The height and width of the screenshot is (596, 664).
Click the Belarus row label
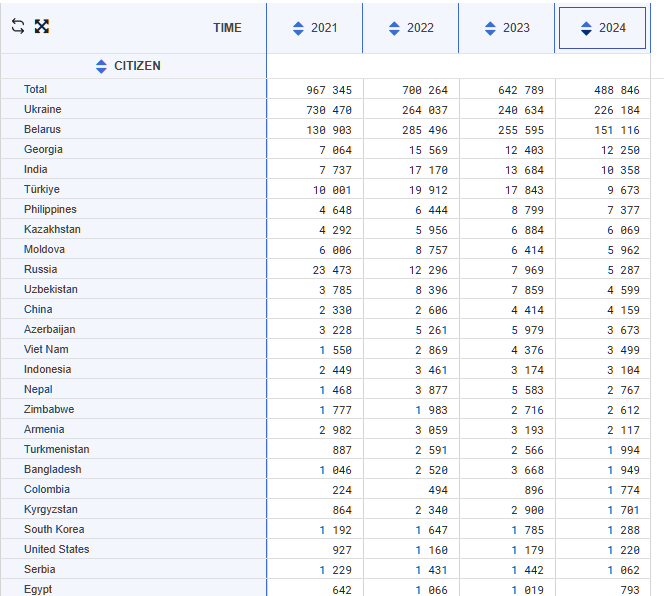[x=42, y=129]
